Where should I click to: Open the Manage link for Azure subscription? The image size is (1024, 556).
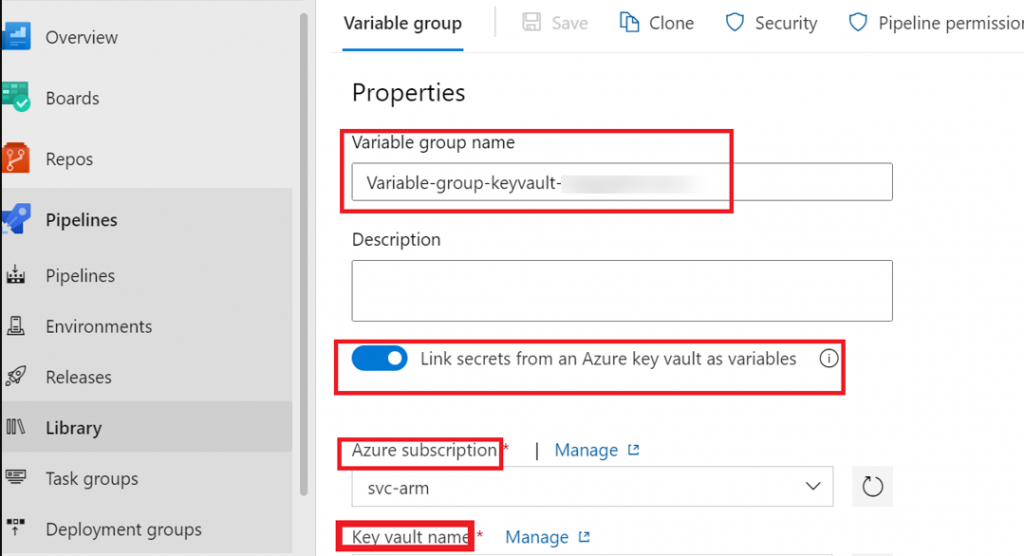[x=586, y=450]
